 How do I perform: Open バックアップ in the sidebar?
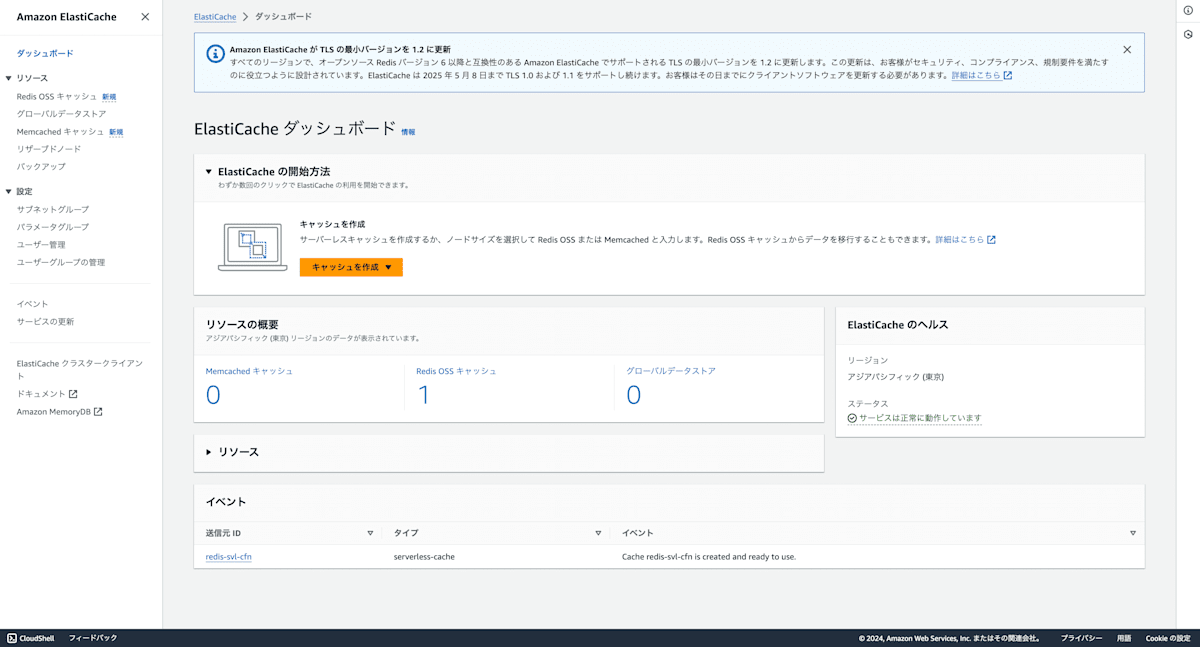tap(41, 166)
